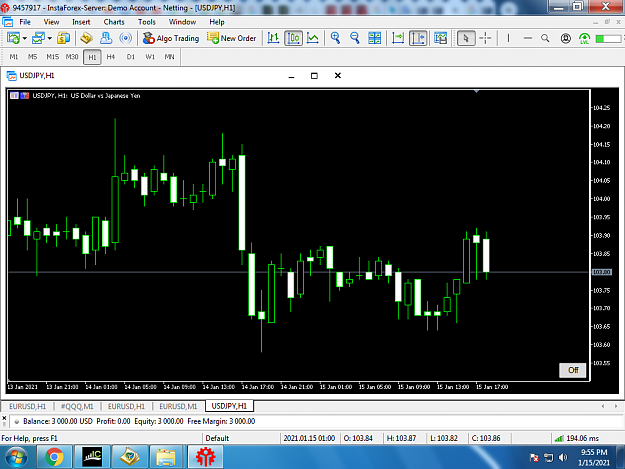Viewport: 625px width, 469px height.
Task: Click the New Chart icon
Action: (x=13, y=38)
